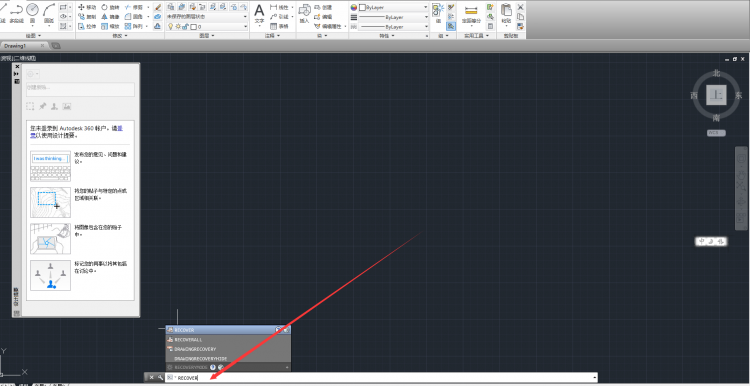This screenshot has height=386, width=750.
Task: Open the object color wheel swatch
Action: click(354, 8)
